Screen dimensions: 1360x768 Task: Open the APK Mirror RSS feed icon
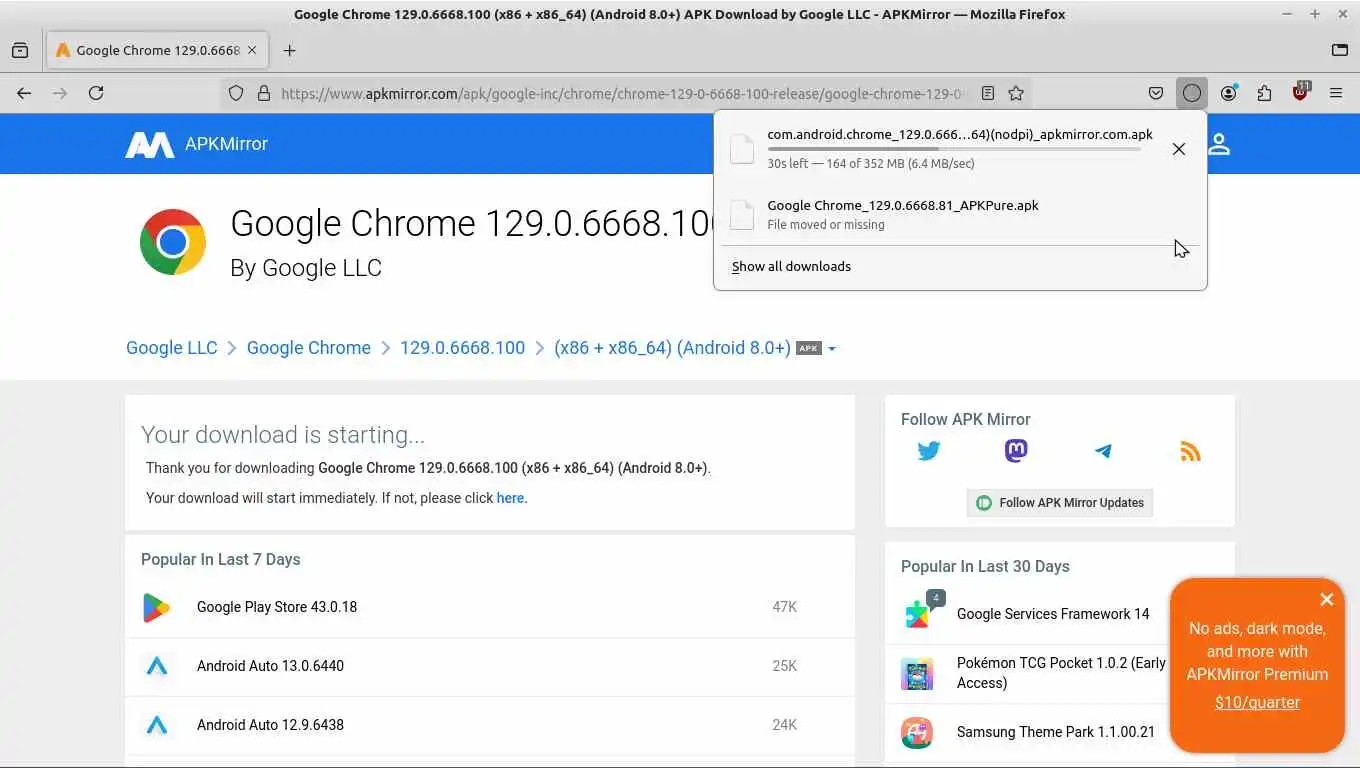tap(1190, 451)
